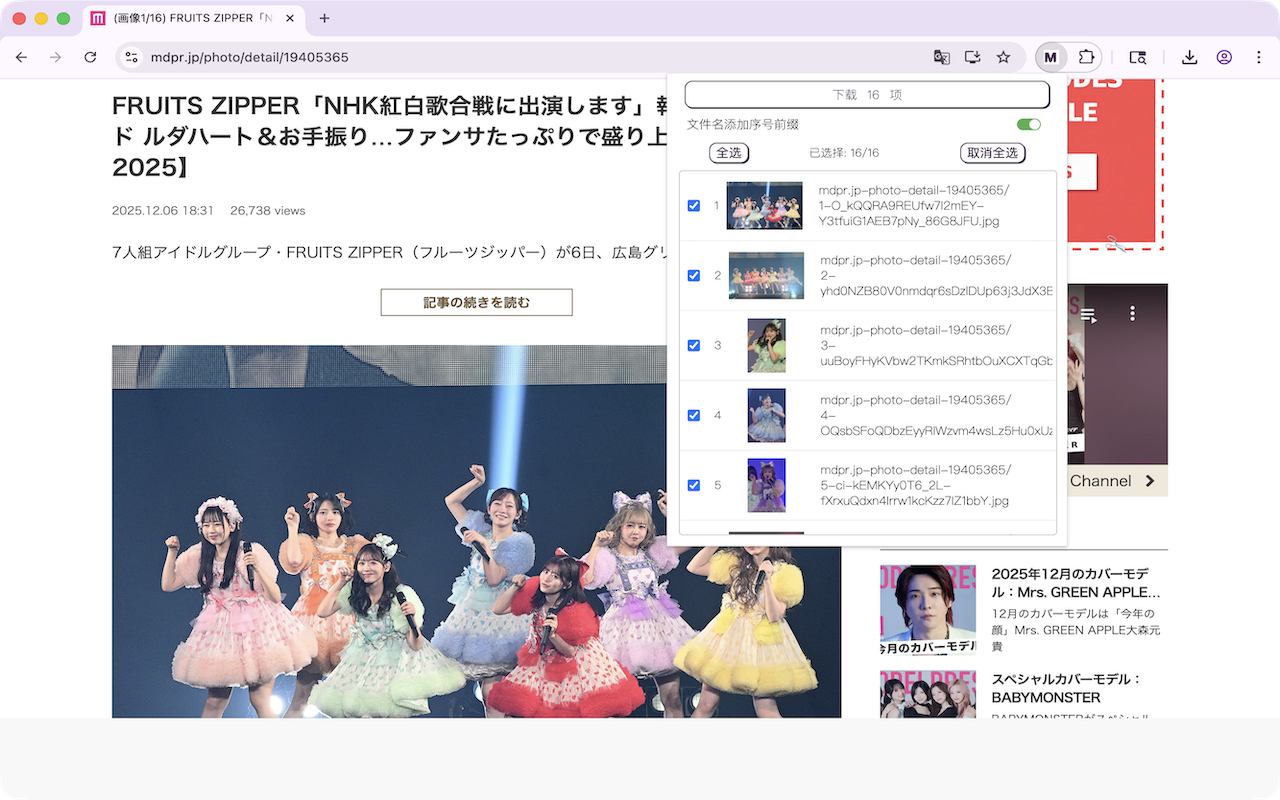
Task: Select the FRUITS ZIPPER browser tab
Action: (x=190, y=18)
